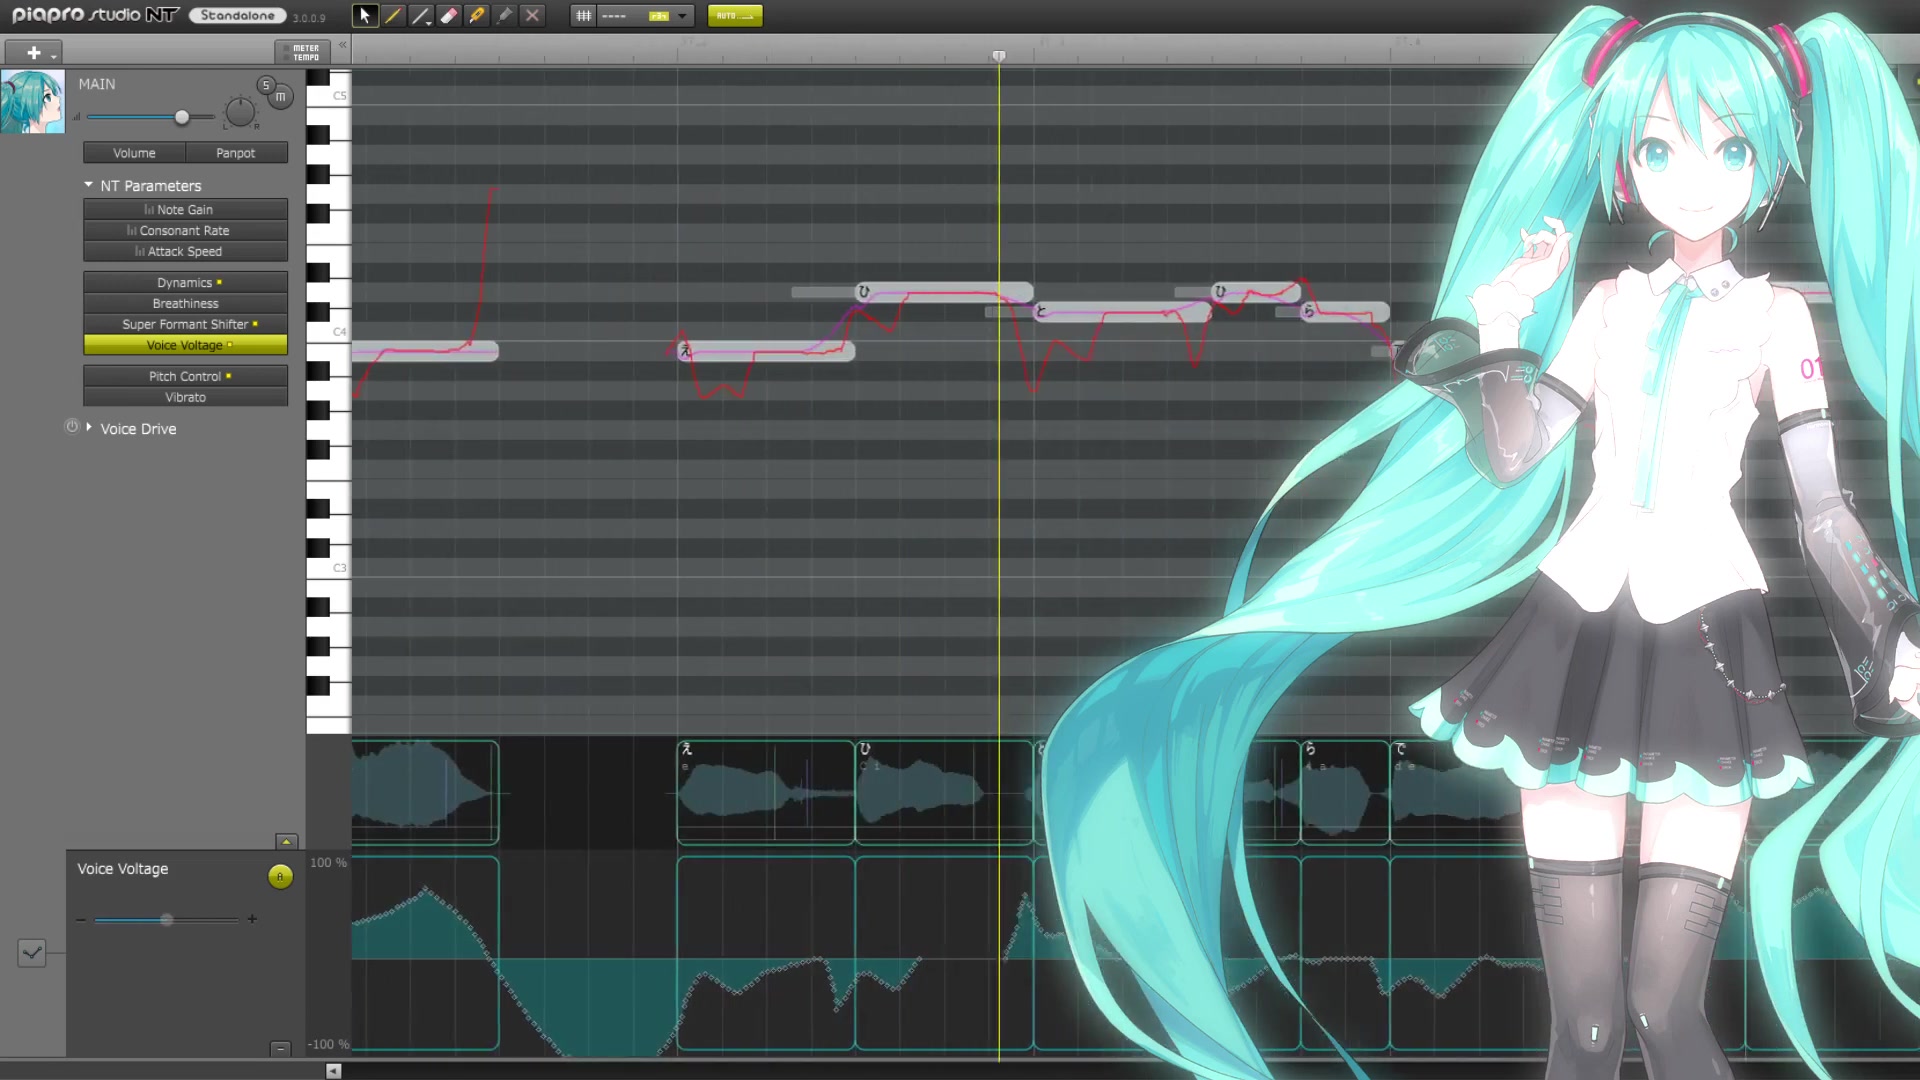Select the Consonant Rate parameter
The height and width of the screenshot is (1080, 1920).
tap(185, 230)
